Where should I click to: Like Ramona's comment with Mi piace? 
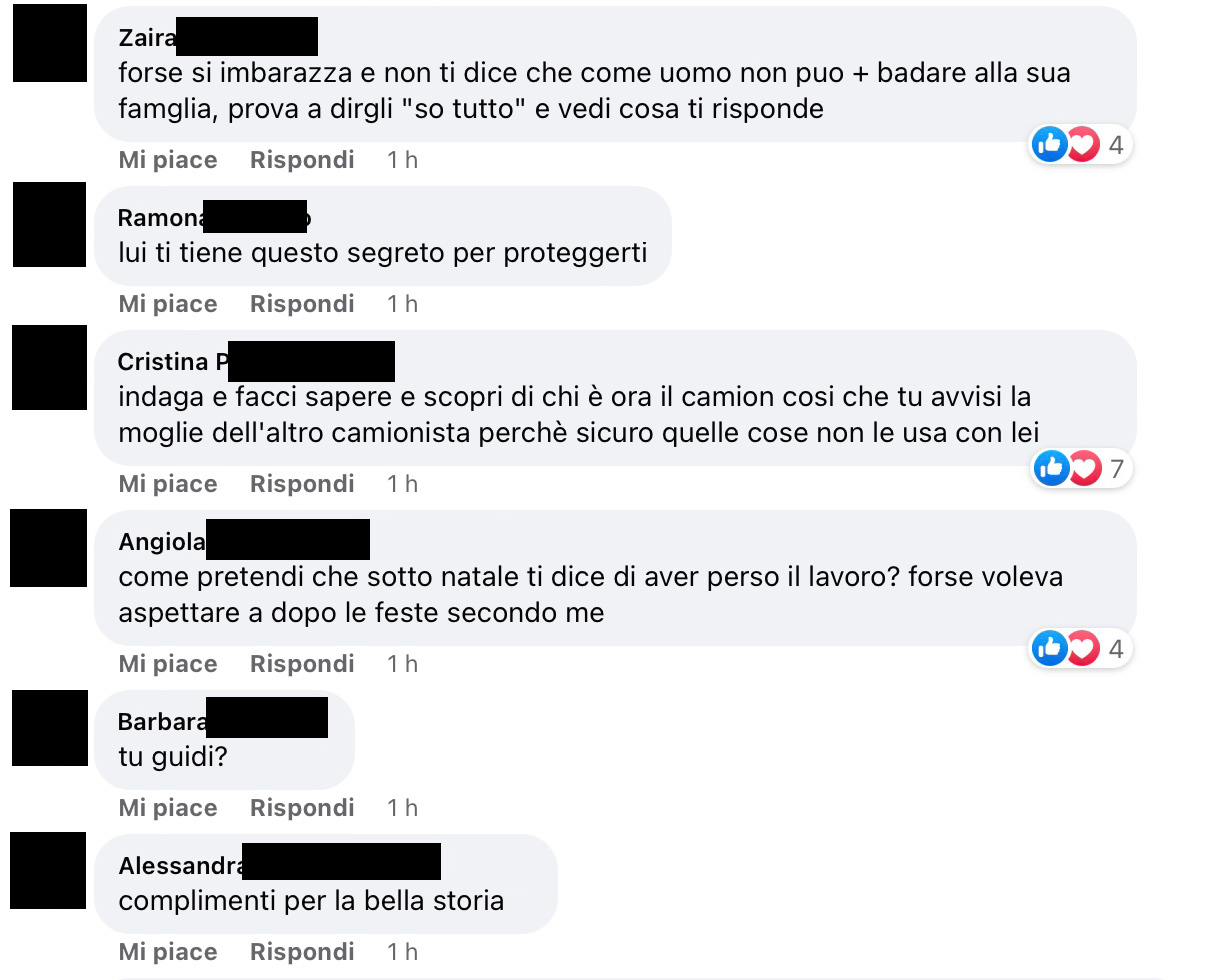pyautogui.click(x=168, y=304)
